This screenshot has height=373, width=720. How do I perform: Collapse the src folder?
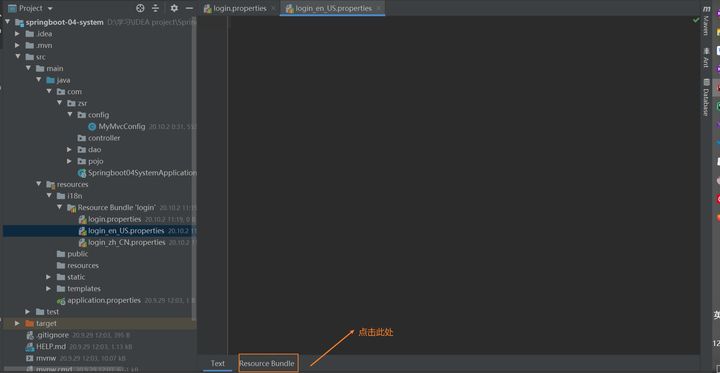(18, 57)
